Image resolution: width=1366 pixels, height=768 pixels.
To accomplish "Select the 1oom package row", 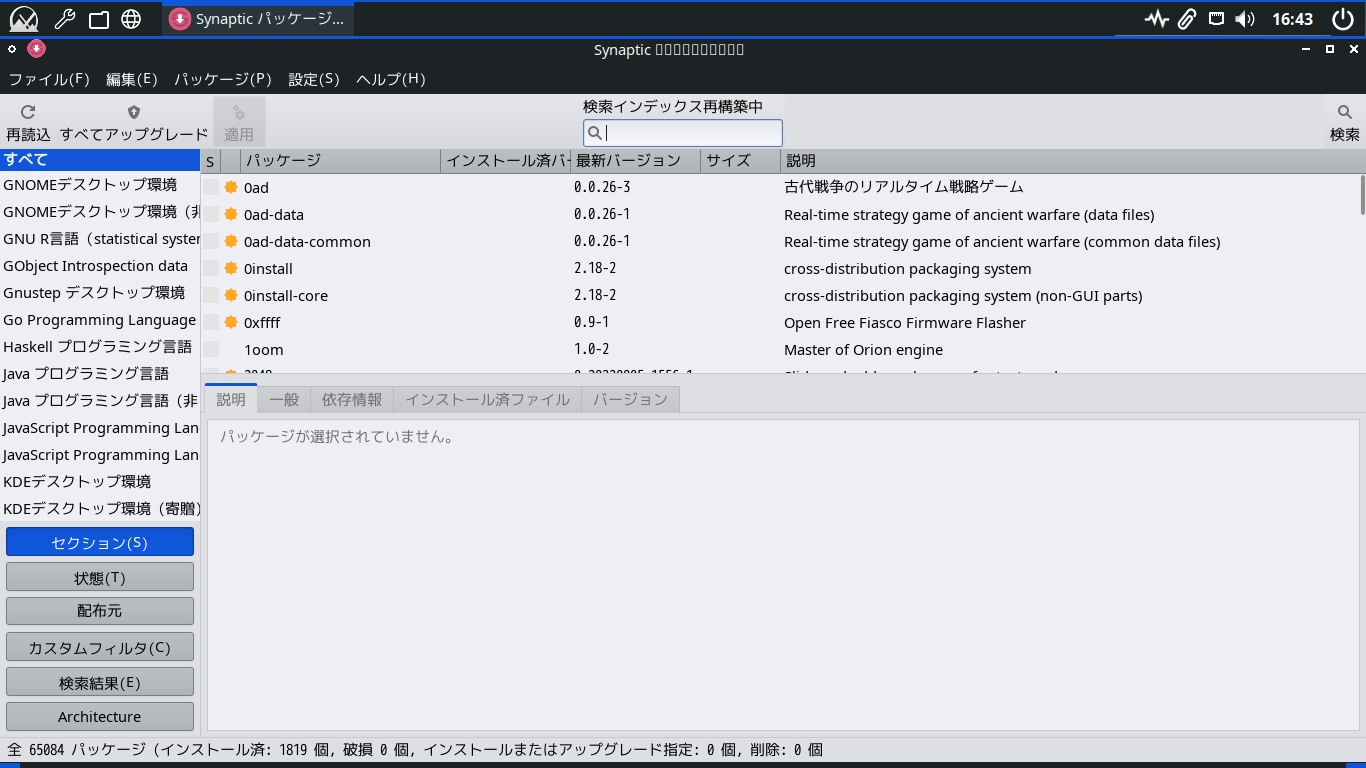I will (781, 350).
